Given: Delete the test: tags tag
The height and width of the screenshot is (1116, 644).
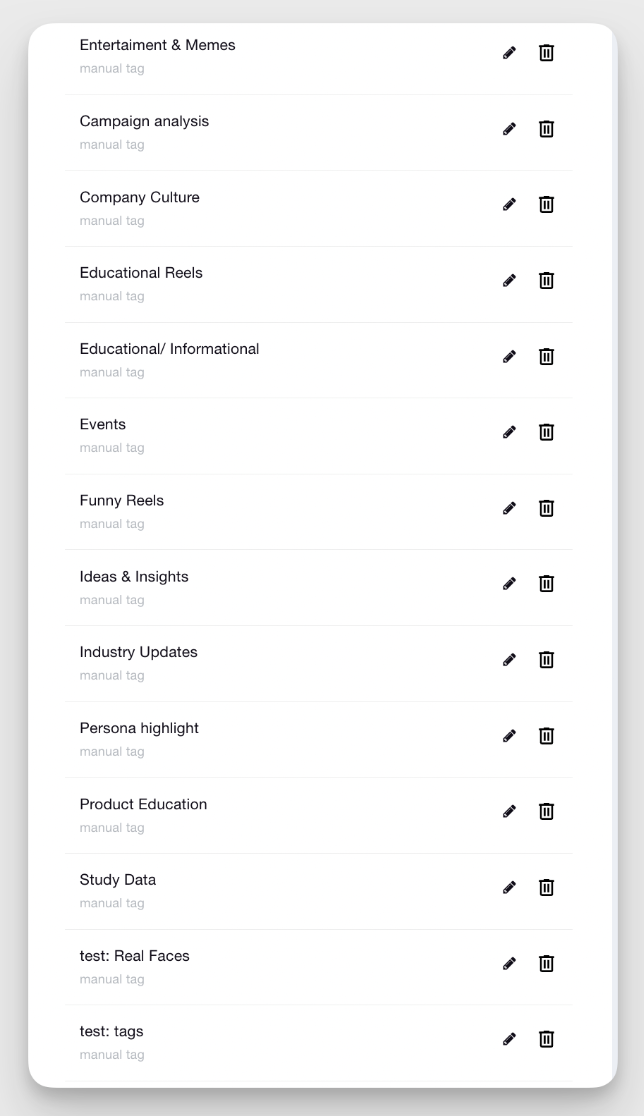Looking at the screenshot, I should pos(546,1039).
